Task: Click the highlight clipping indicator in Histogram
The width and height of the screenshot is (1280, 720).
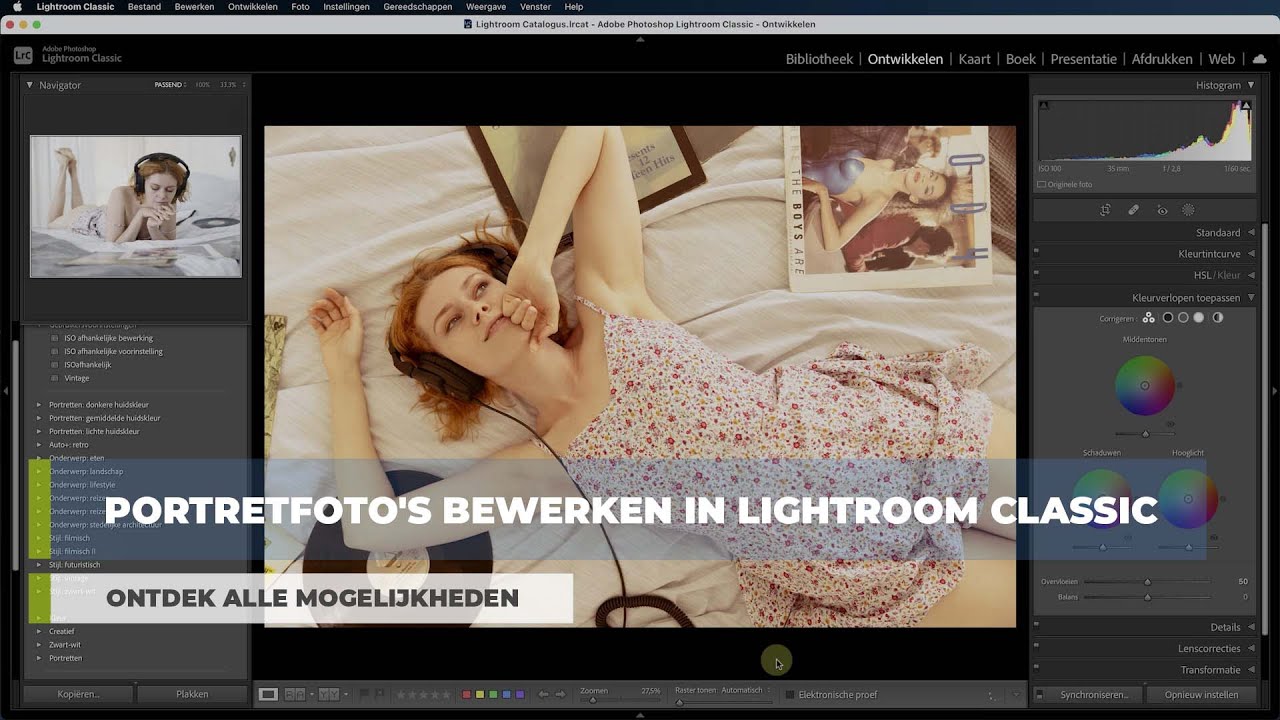Action: pos(1247,105)
